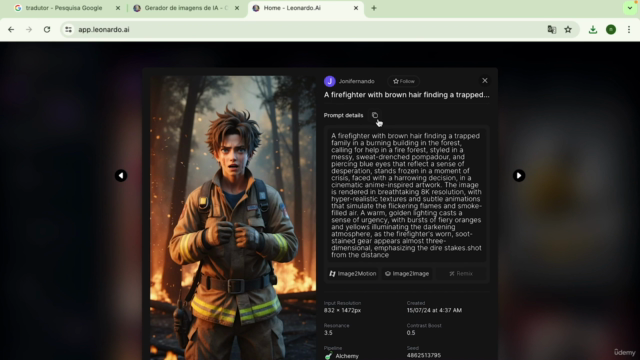Image resolution: width=640 pixels, height=360 pixels.
Task: View site information icon in address bar
Action: pyautogui.click(x=69, y=29)
